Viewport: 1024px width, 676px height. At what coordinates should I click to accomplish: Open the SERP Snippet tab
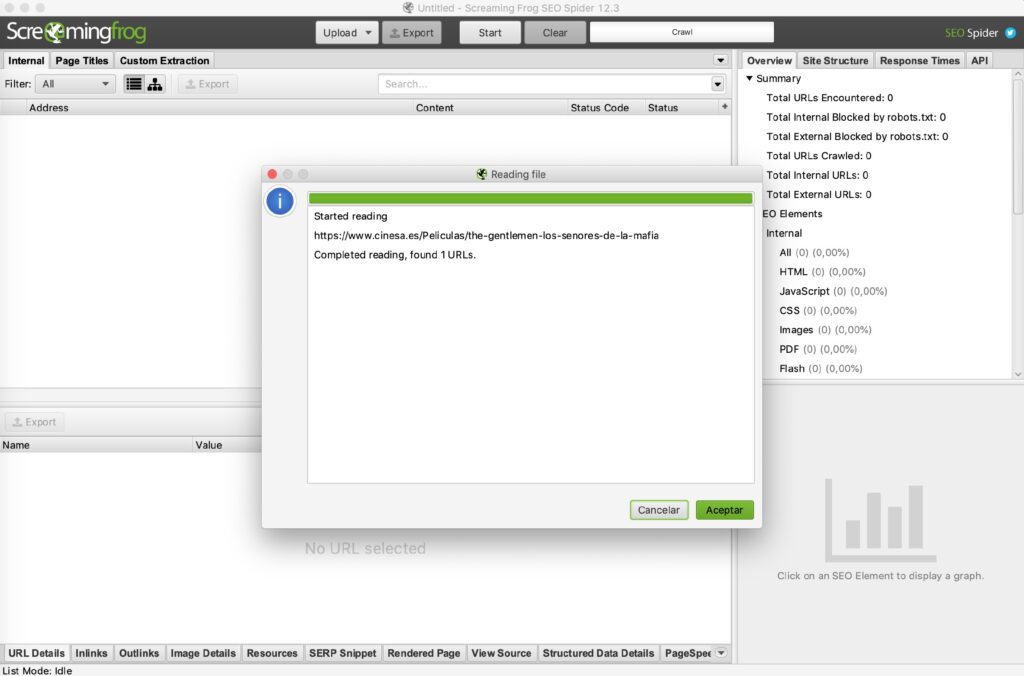tap(343, 652)
